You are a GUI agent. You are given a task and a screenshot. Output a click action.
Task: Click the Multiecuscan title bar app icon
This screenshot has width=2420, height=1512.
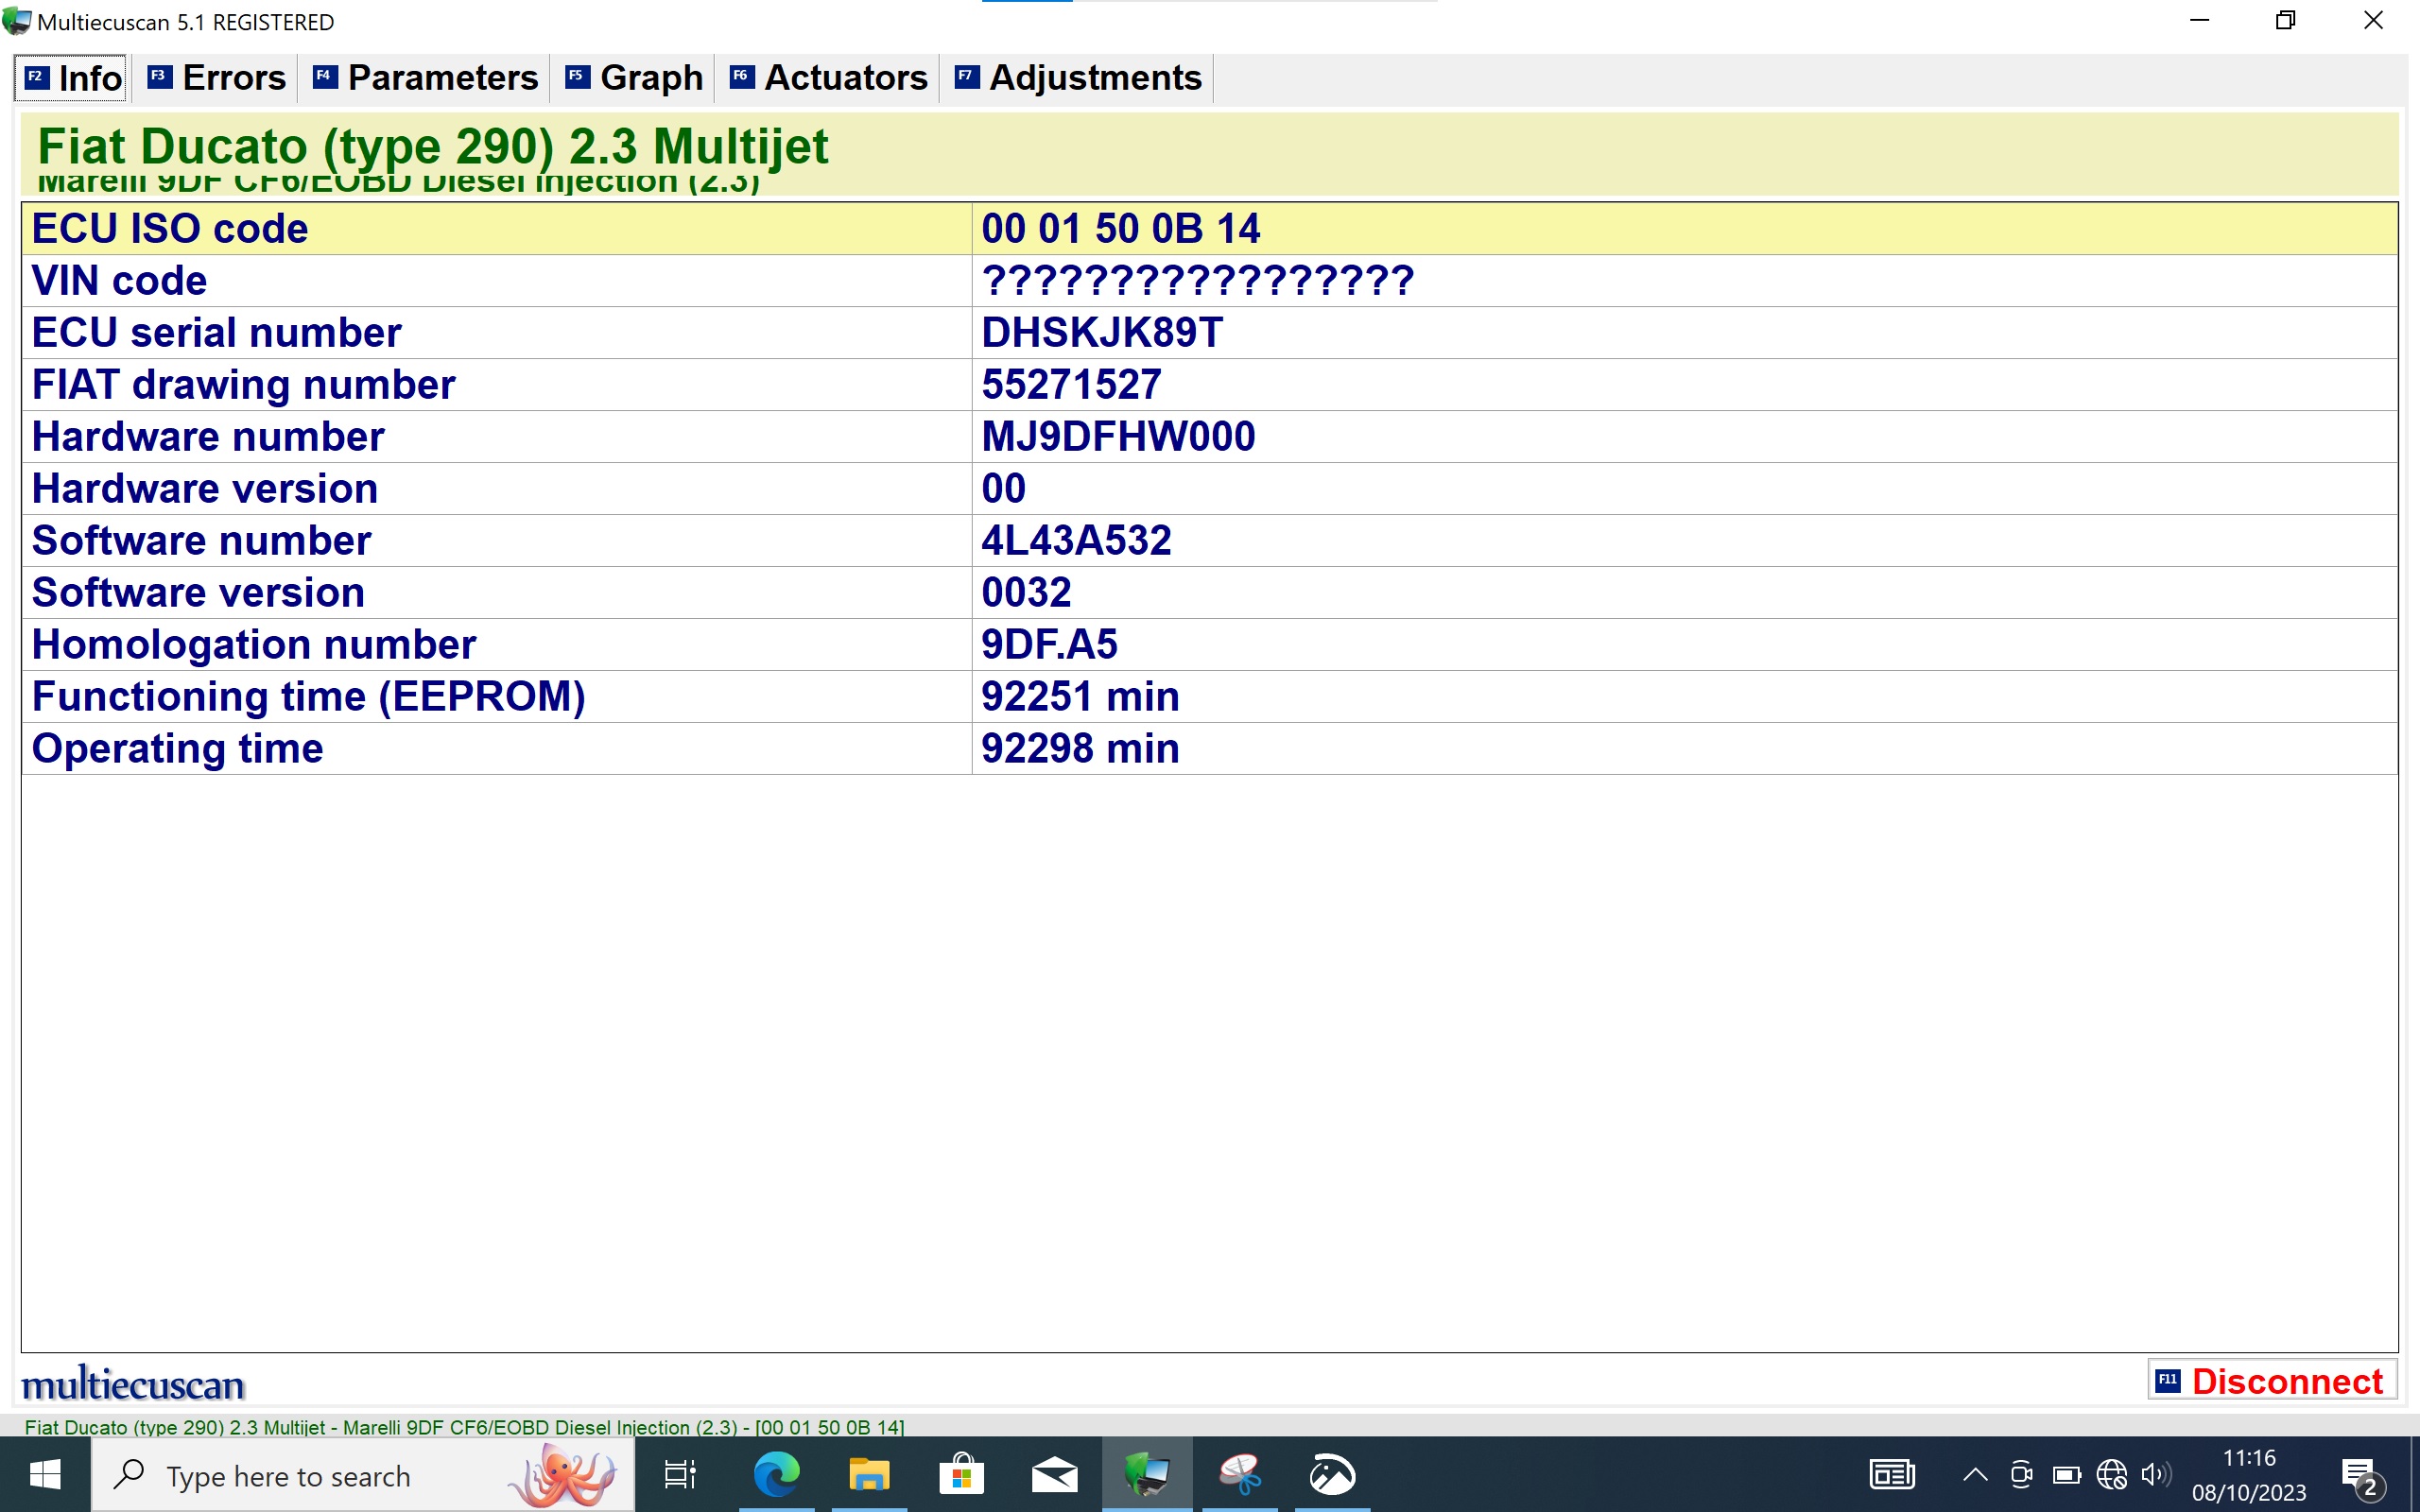pos(17,21)
